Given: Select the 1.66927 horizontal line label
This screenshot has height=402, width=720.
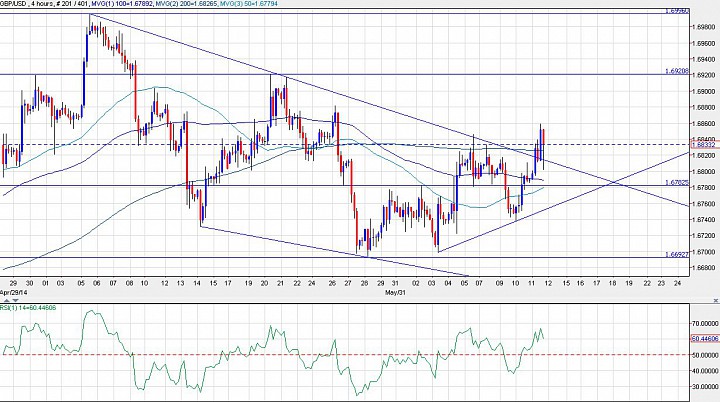Looking at the screenshot, I should coord(677,254).
